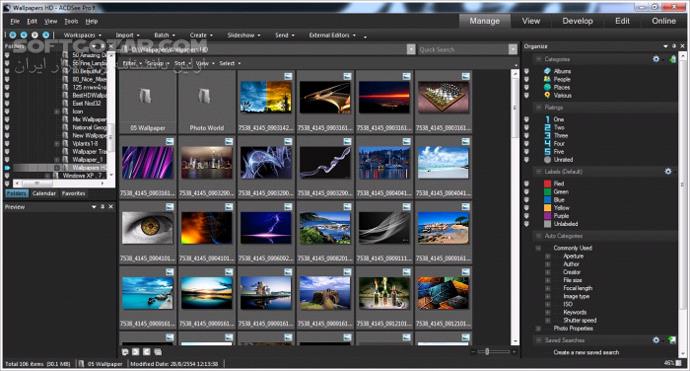Screen dimensions: 690x371
Task: Open the Workspaces dropdown
Action: tap(82, 35)
